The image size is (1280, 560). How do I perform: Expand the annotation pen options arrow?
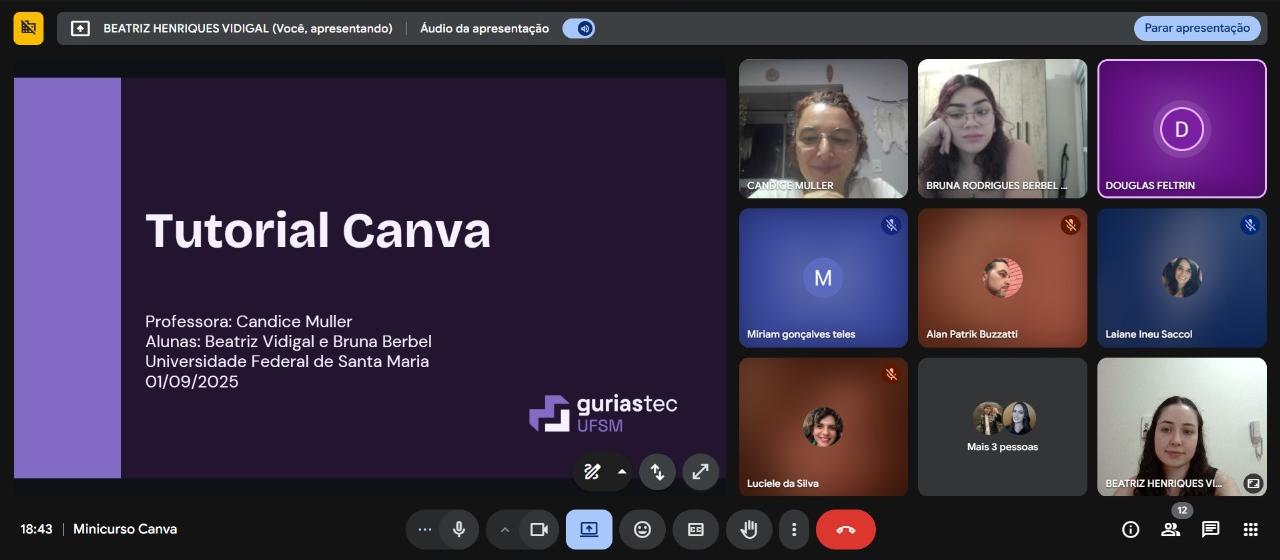[622, 472]
